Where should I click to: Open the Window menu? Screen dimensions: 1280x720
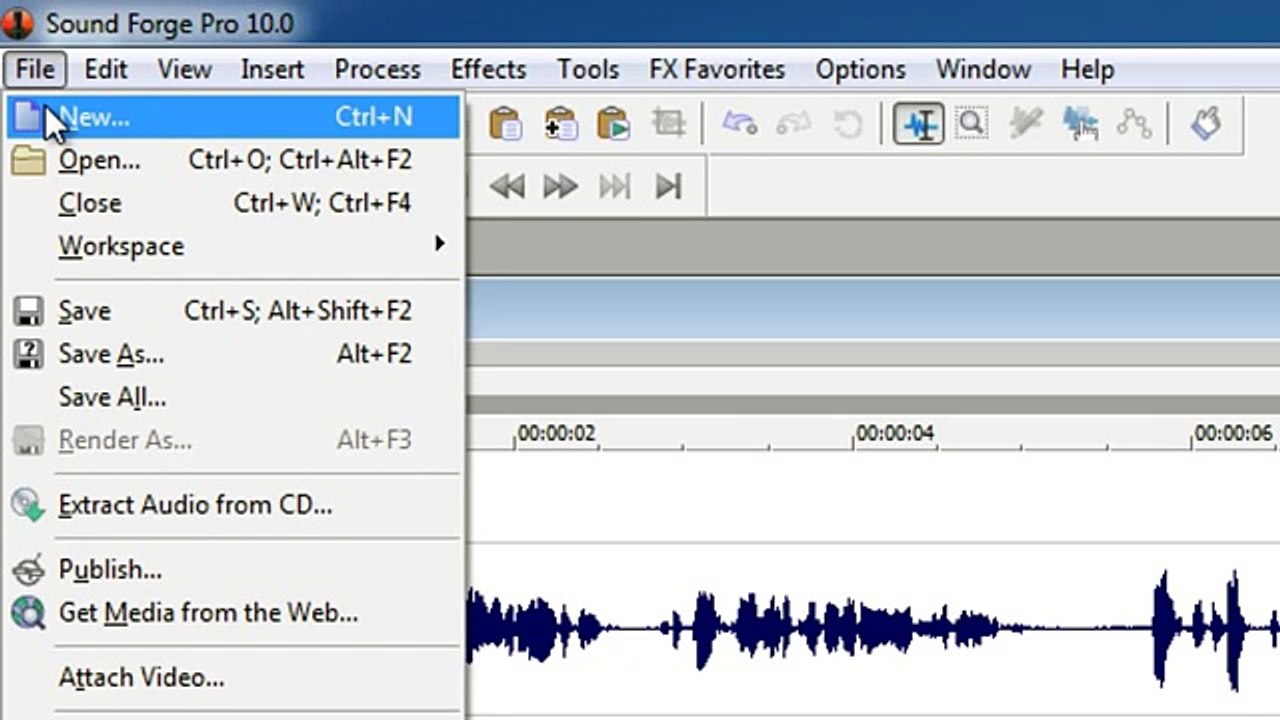click(x=983, y=70)
